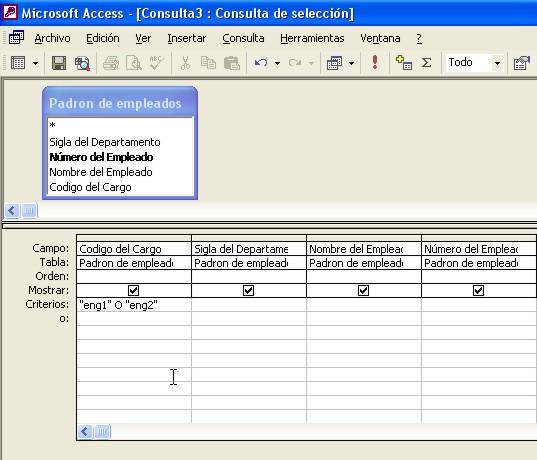Click Campo cell 'Número del Emplead'
Viewport: 537px width, 460px height.
[x=479, y=249]
